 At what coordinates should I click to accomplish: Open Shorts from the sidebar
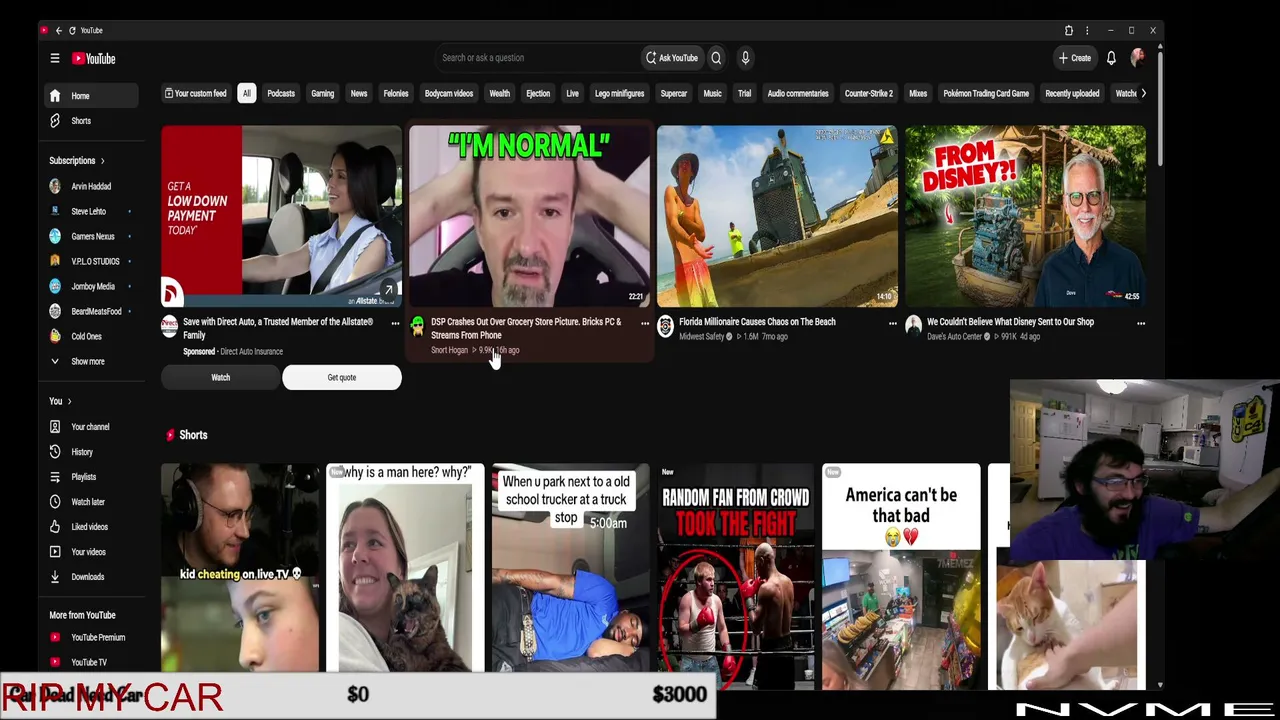(93, 121)
